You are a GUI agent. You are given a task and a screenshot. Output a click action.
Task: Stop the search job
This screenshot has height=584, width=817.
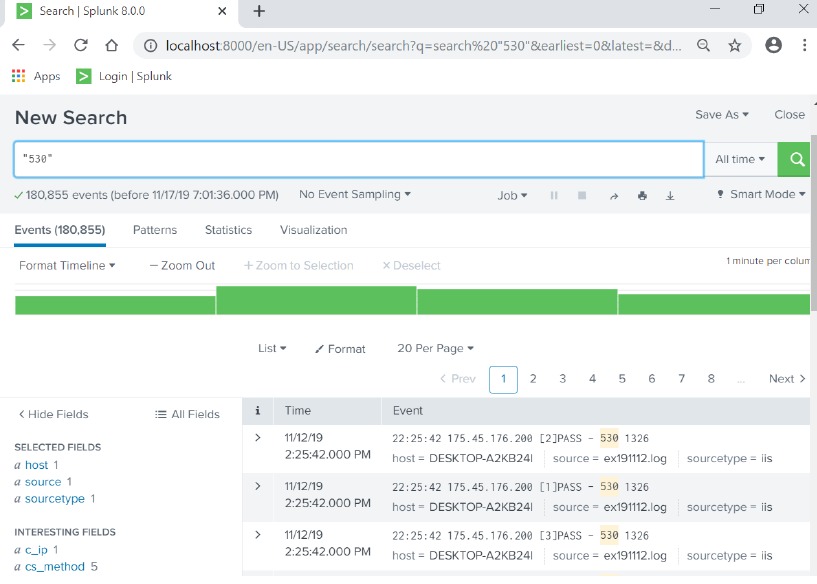pyautogui.click(x=582, y=195)
